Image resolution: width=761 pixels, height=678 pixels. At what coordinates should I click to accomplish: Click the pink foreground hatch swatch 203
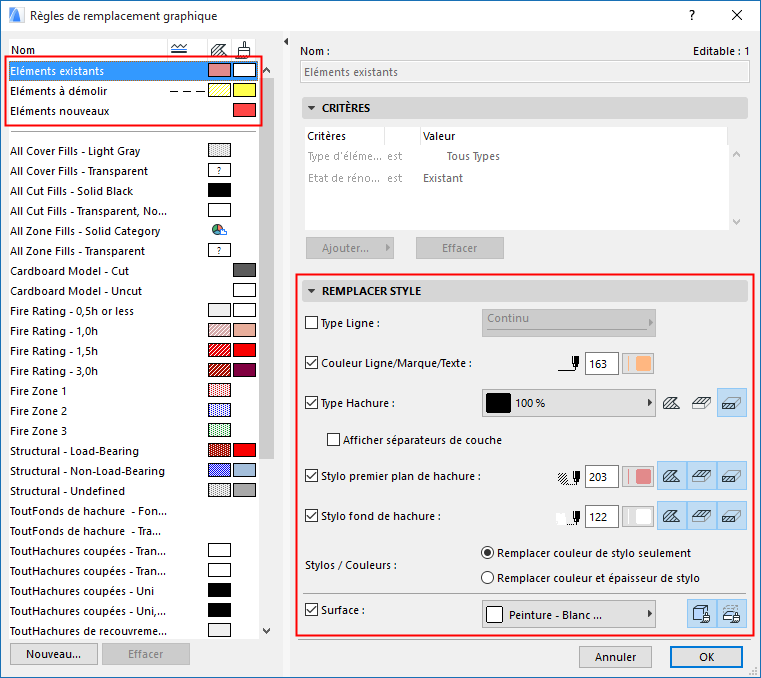(x=638, y=476)
